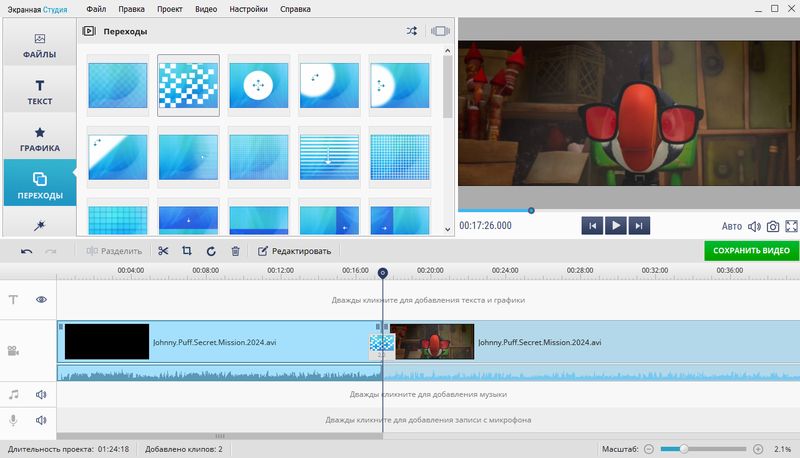Click the Сохранить видео button
The image size is (800, 458).
[x=751, y=251]
